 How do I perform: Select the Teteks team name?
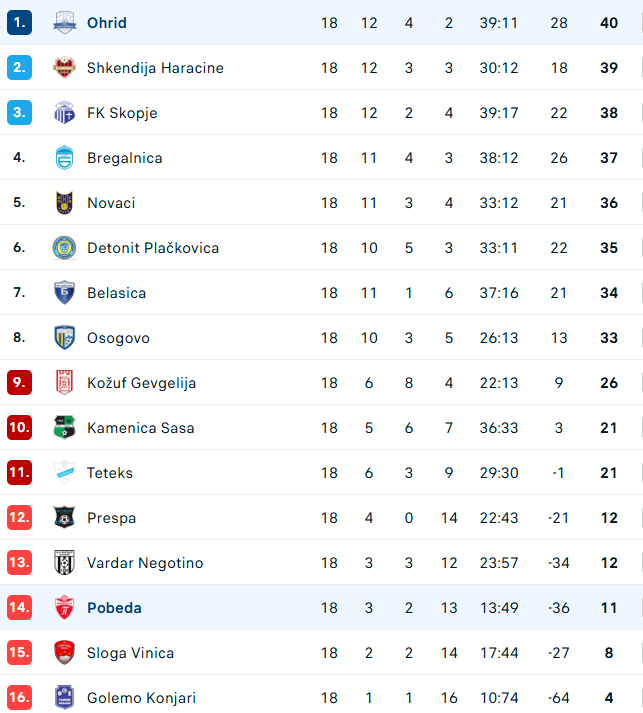(x=110, y=473)
